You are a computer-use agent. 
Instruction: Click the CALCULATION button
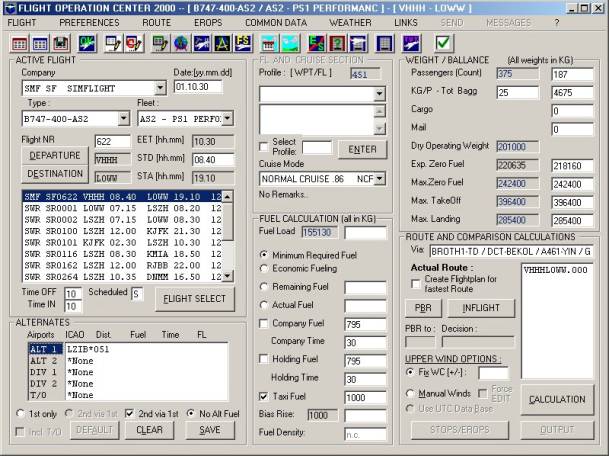click(x=557, y=399)
